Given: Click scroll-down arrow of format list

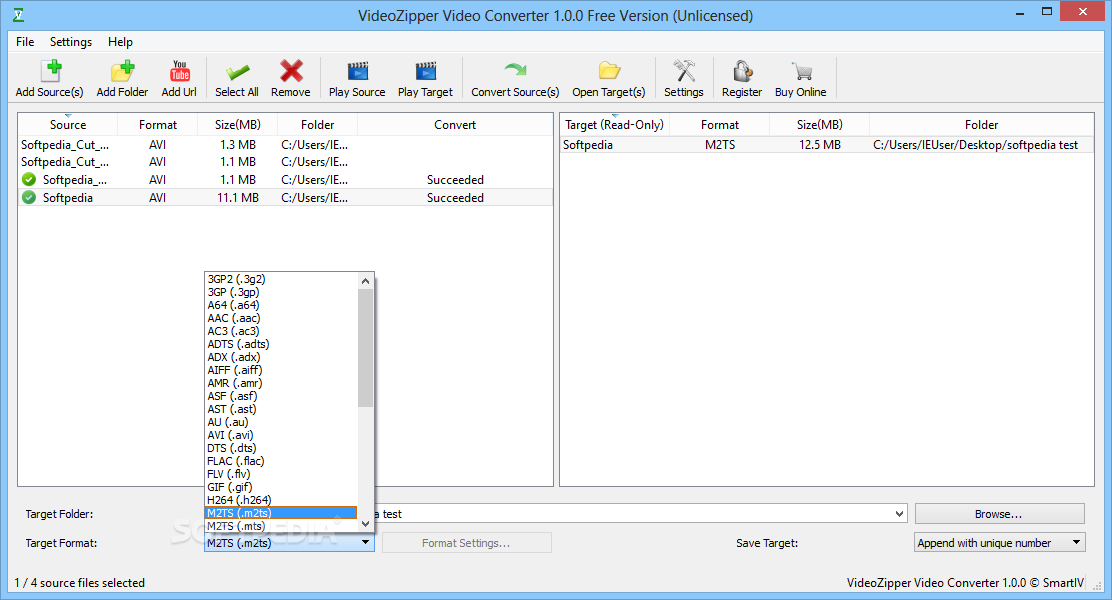Looking at the screenshot, I should (365, 524).
